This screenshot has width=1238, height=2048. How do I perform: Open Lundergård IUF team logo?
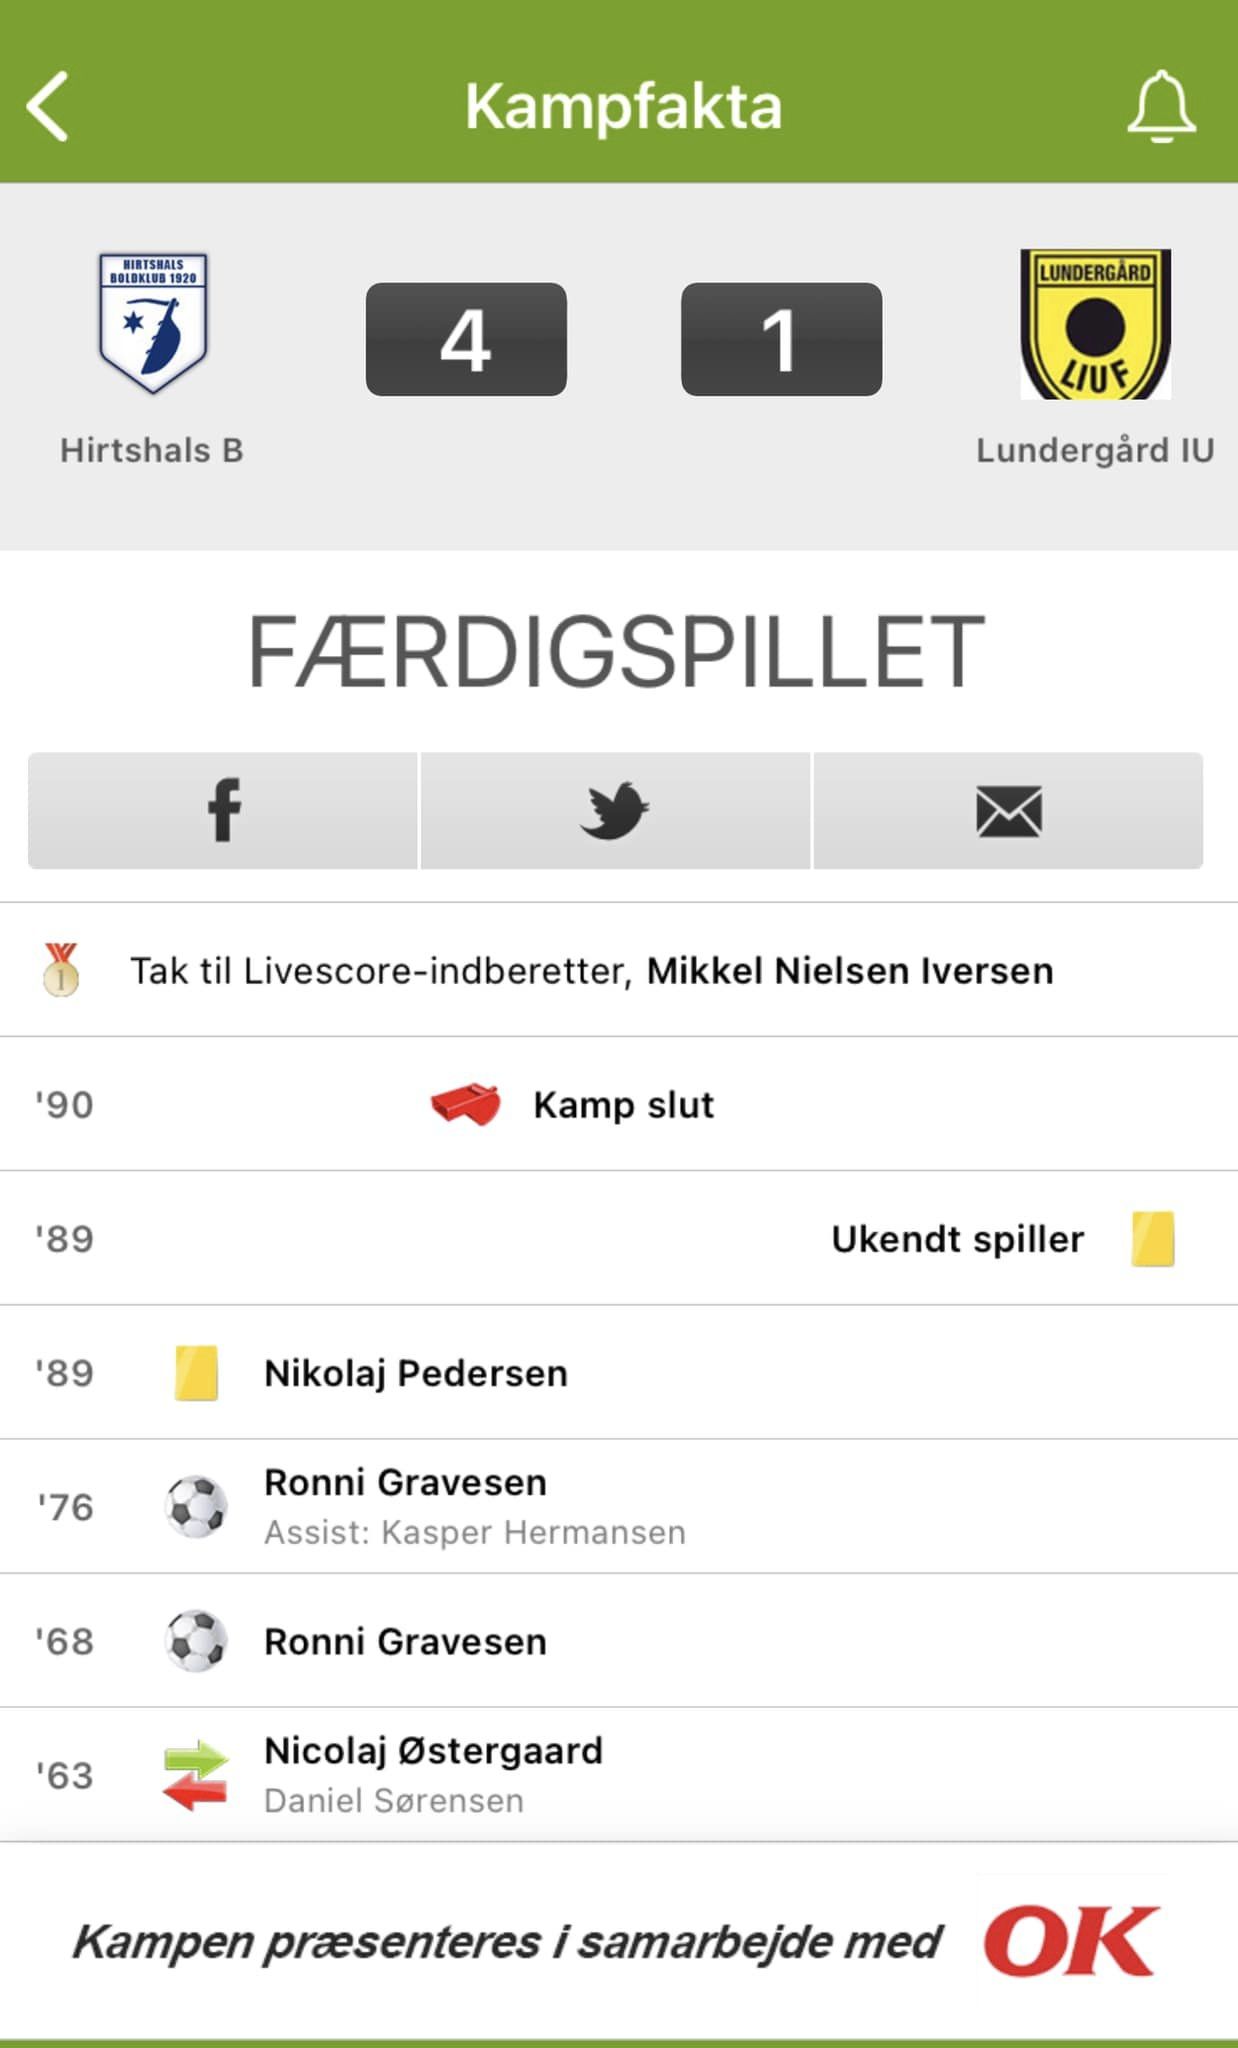[1095, 323]
